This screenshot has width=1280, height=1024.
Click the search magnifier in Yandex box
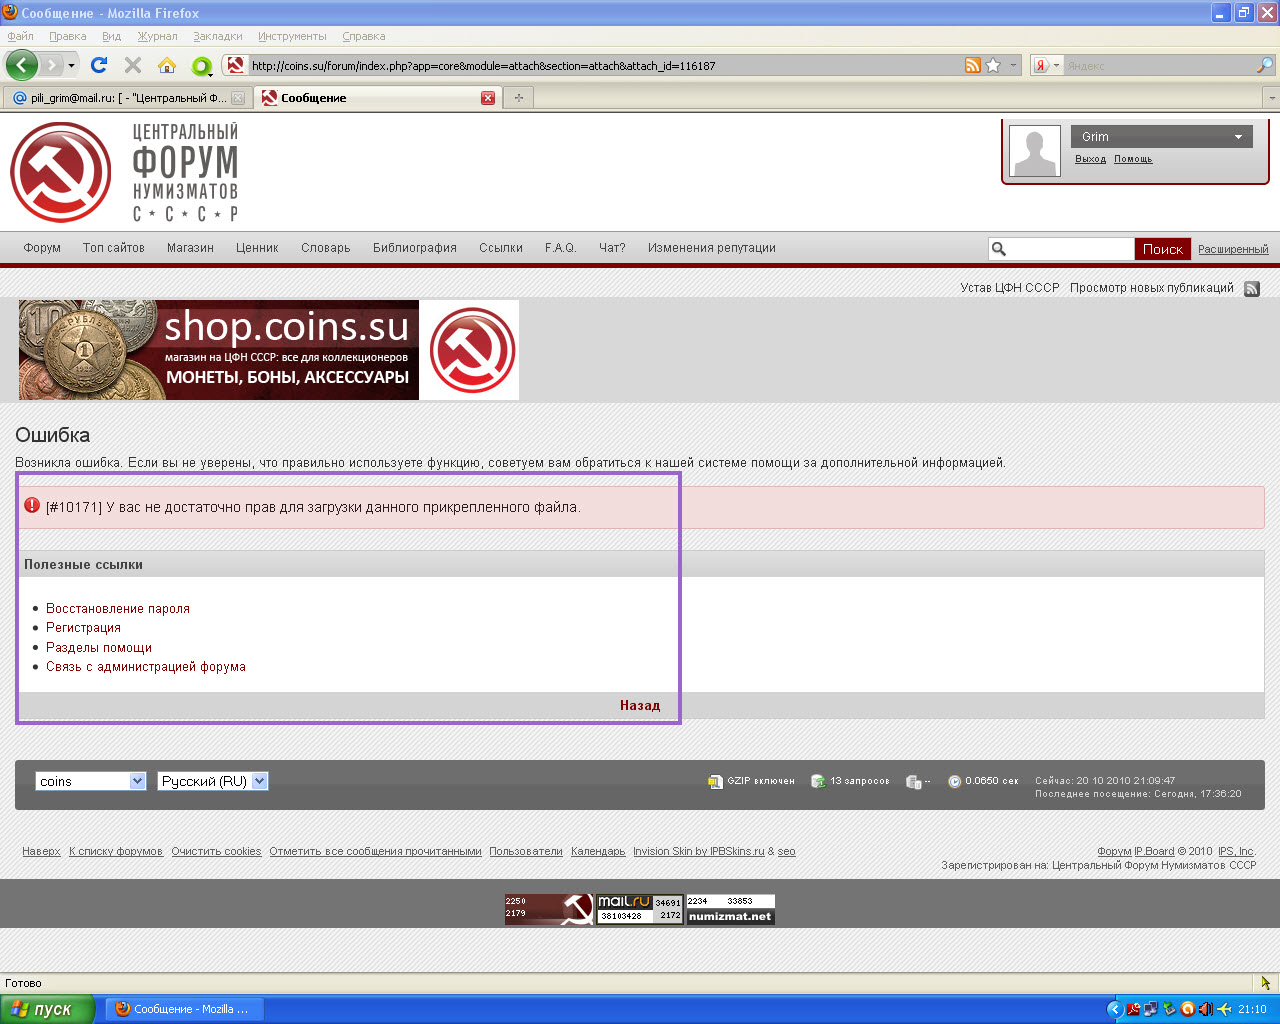(x=1265, y=65)
